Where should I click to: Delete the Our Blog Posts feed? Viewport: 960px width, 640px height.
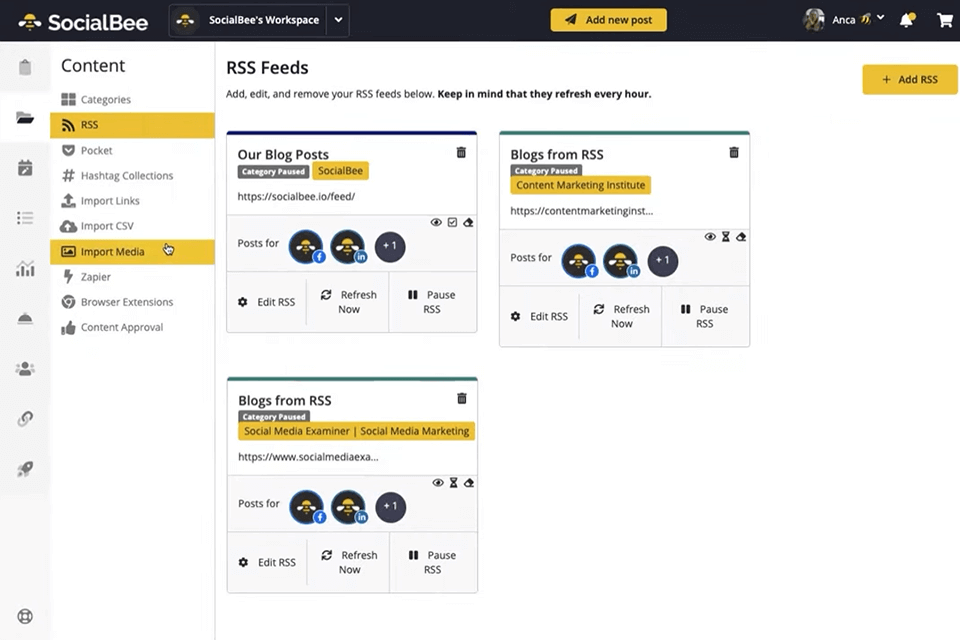point(461,152)
